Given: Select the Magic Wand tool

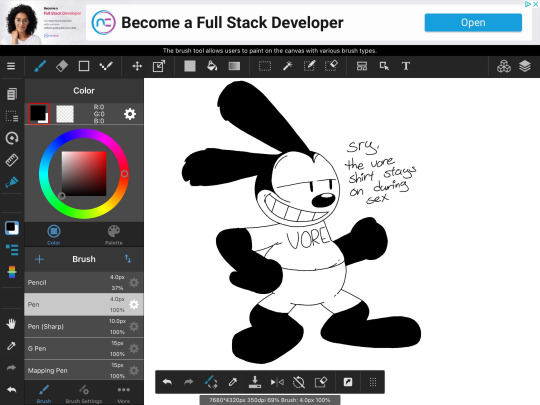Looking at the screenshot, I should click(x=287, y=66).
